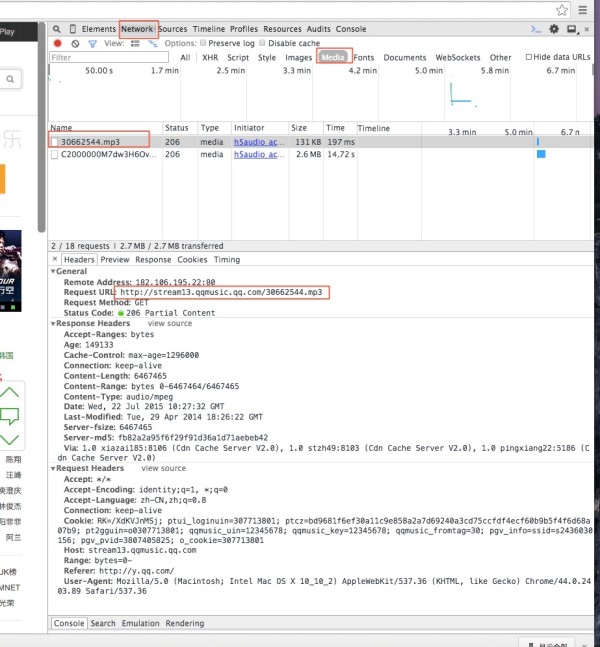This screenshot has height=647, width=600.
Task: Collapse the Response Headers section
Action: tap(54, 324)
